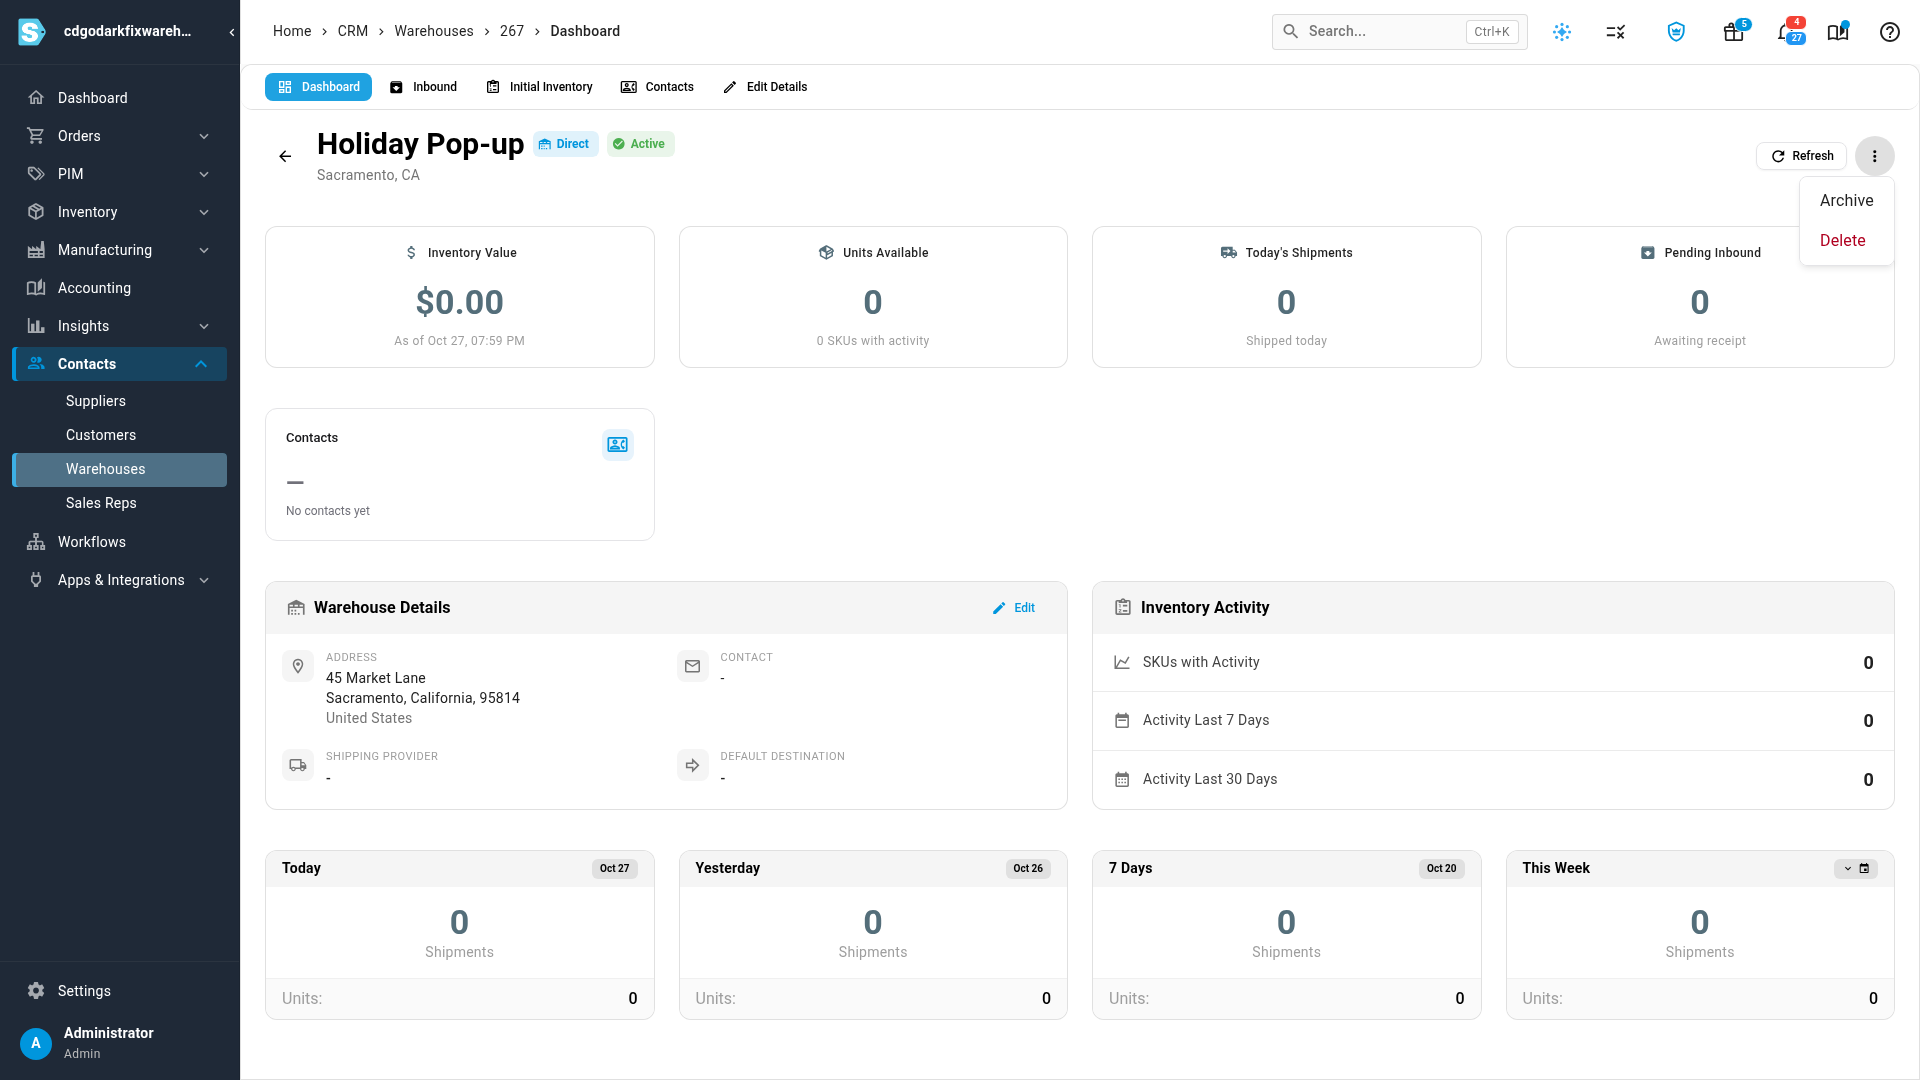Screen dimensions: 1920x1080
Task: Click the task list checklist icon
Action: (1616, 32)
